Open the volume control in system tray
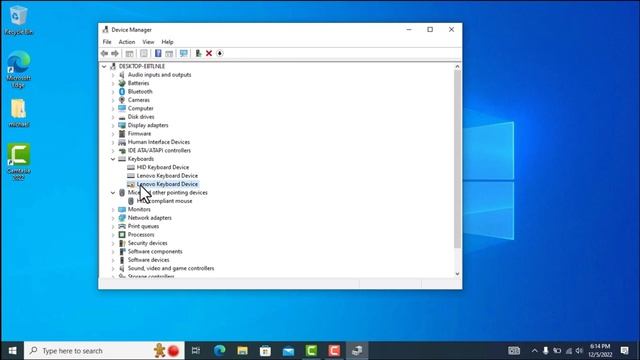Screen dimensions: 640x360 (579, 351)
